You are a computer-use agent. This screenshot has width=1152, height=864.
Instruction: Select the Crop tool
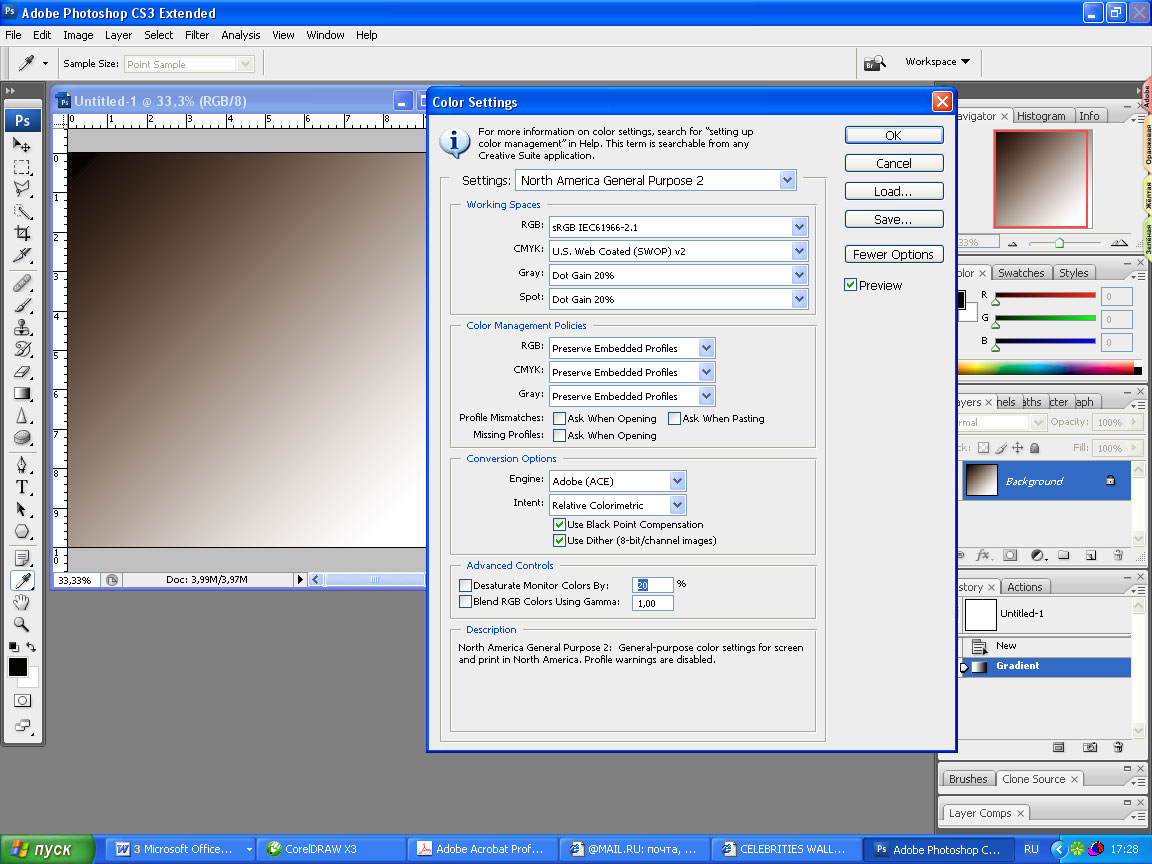click(x=22, y=234)
